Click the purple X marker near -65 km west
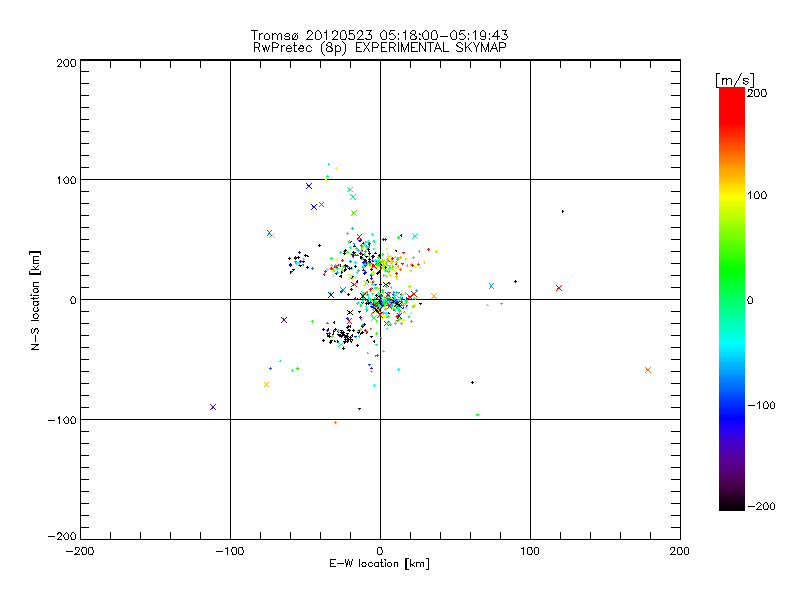The width and height of the screenshot is (800, 600). (x=284, y=320)
